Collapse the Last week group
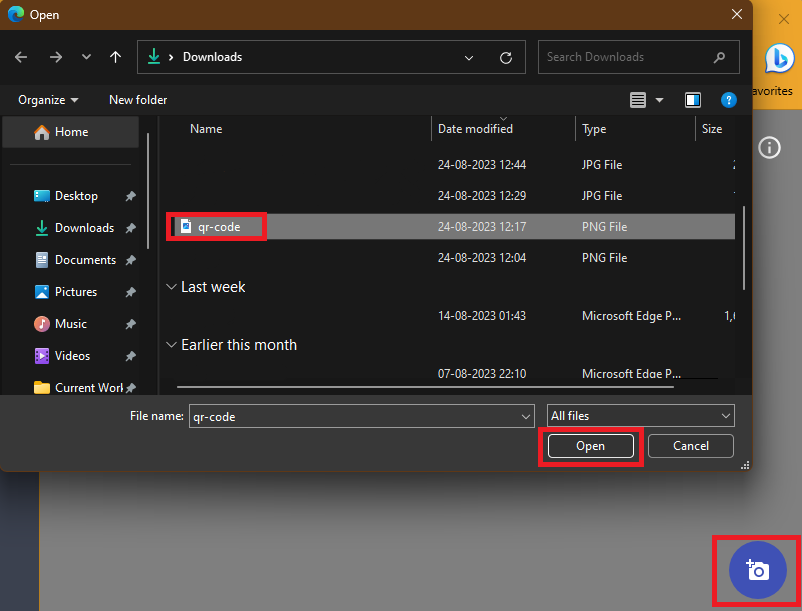The width and height of the screenshot is (802, 611). point(171,287)
